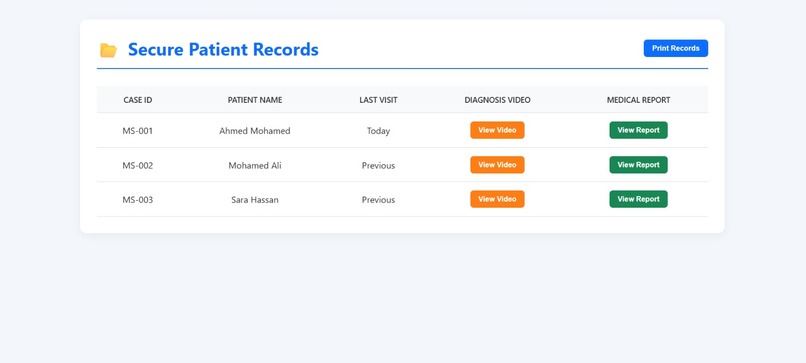Click the Today last visit cell
The height and width of the screenshot is (363, 806).
click(378, 131)
